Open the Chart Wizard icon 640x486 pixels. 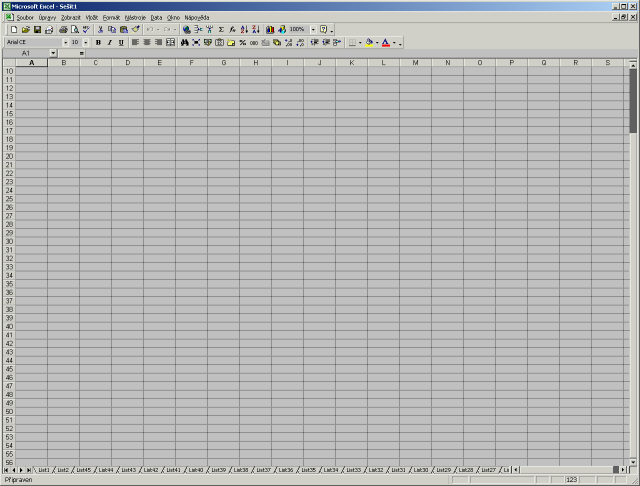click(x=270, y=30)
